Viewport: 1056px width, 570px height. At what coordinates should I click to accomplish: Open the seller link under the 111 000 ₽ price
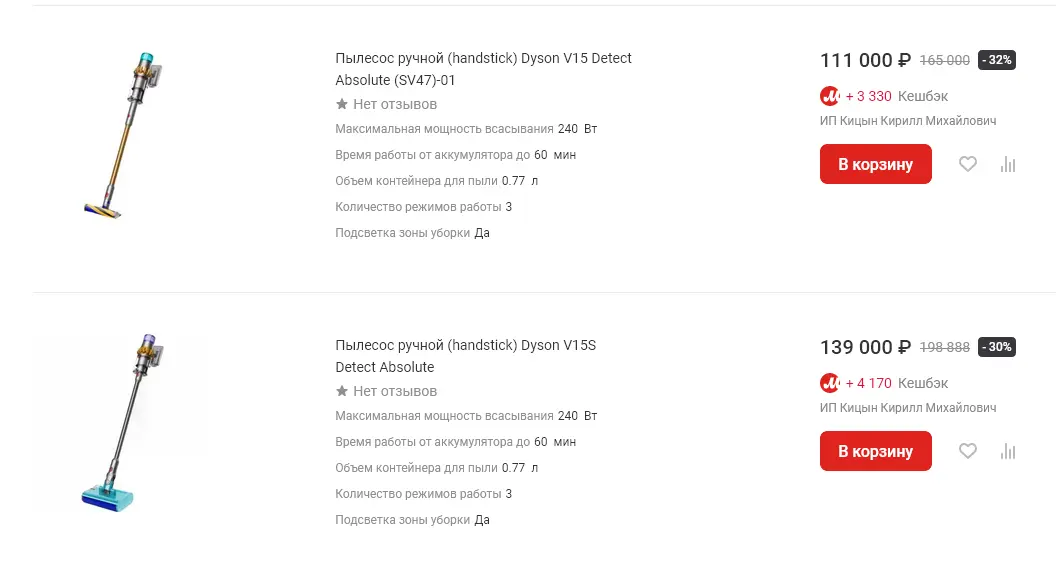pyautogui.click(x=907, y=121)
